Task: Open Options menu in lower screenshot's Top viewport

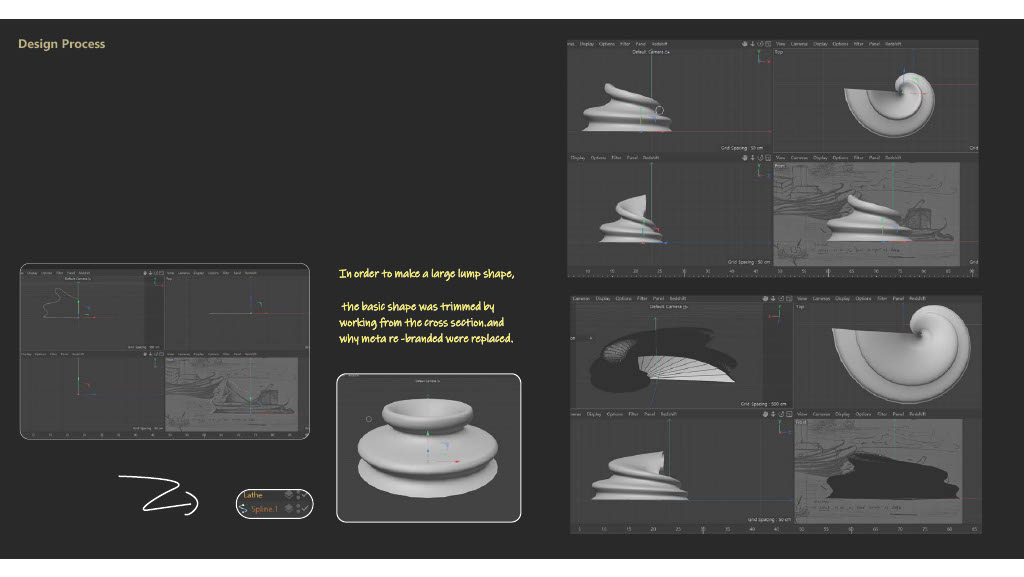Action: click(x=863, y=298)
